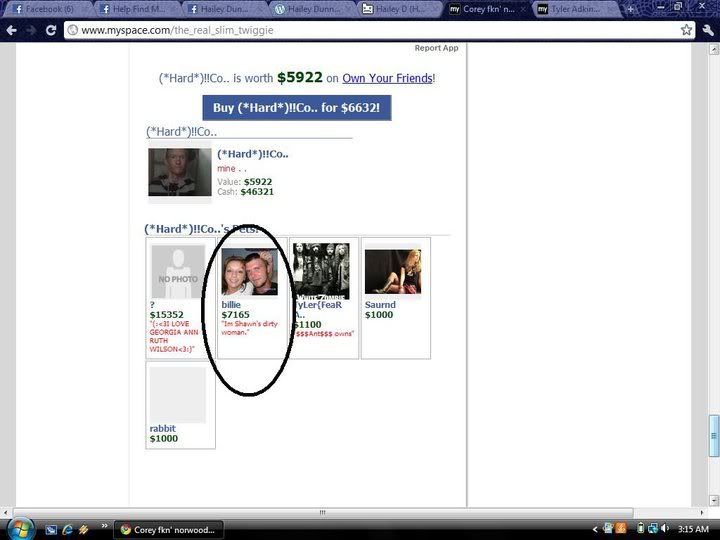This screenshot has width=720, height=540.
Task: Open the (*Hard*)!!Co.. profile name link
Action: click(x=253, y=154)
